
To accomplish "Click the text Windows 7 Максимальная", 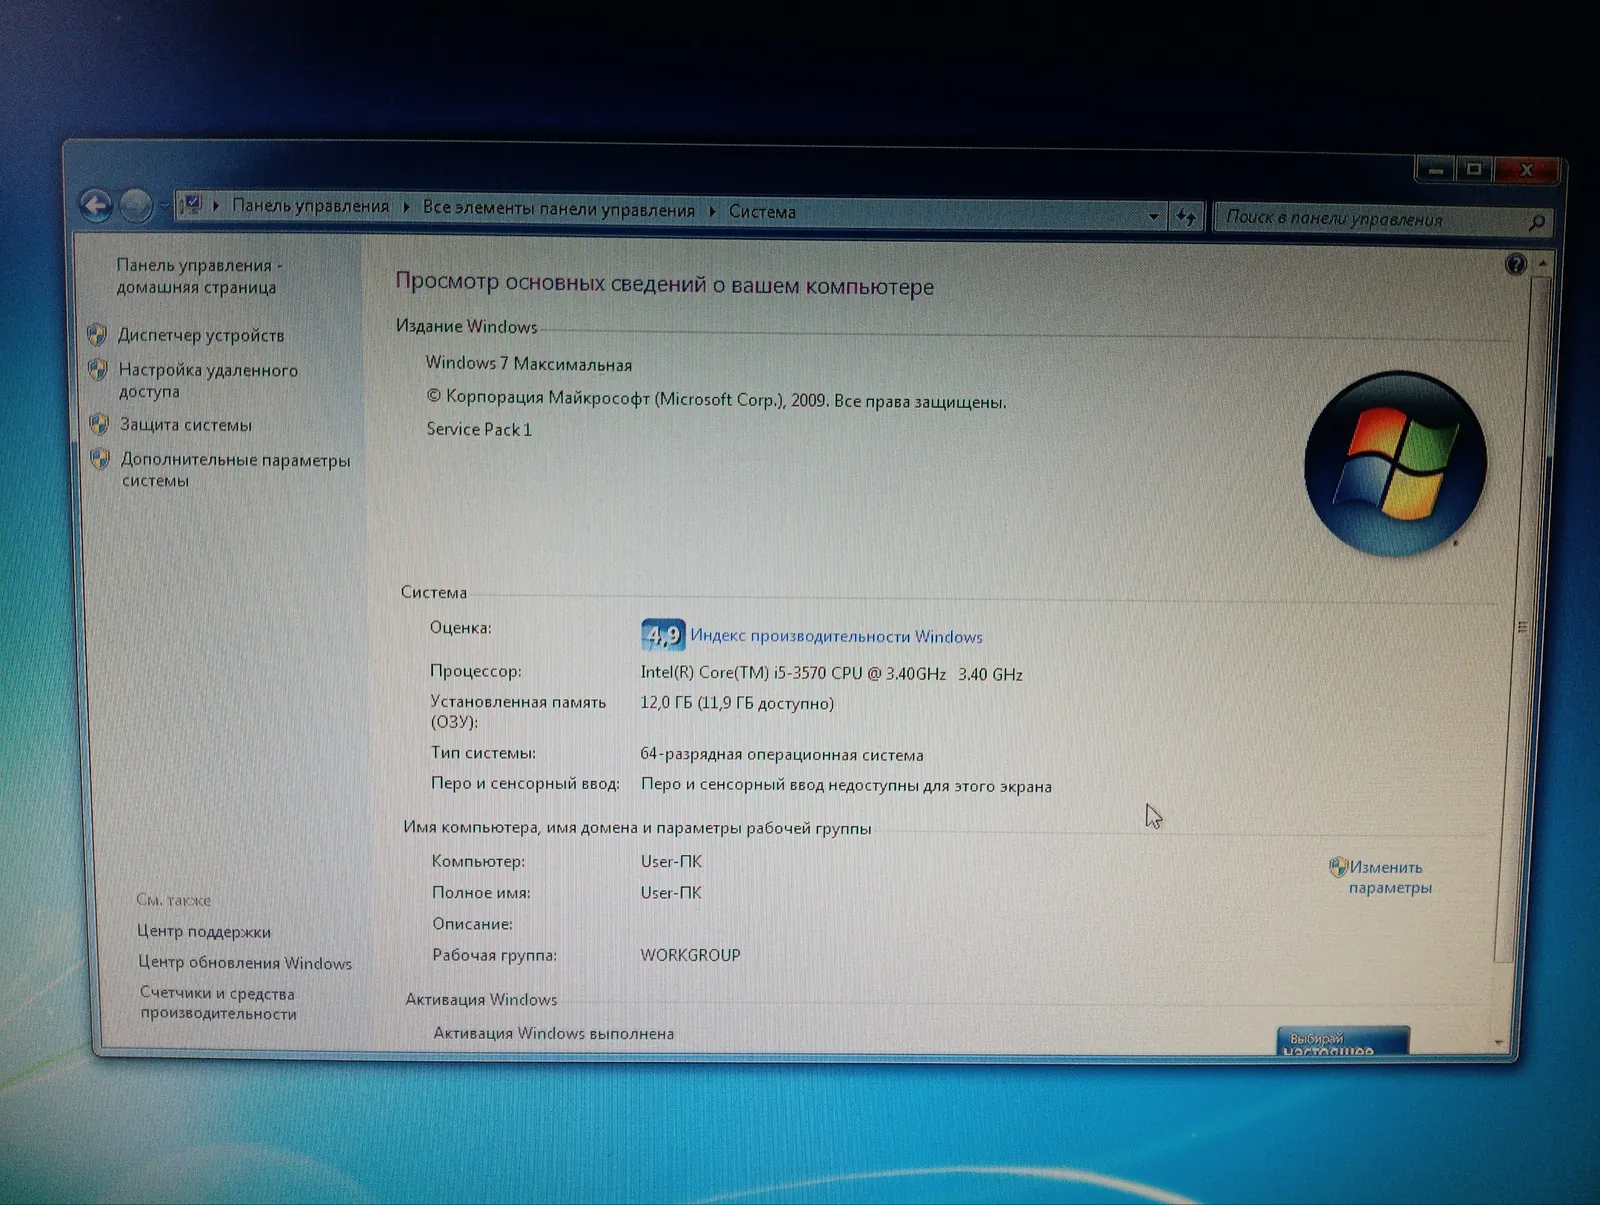I will [x=529, y=364].
